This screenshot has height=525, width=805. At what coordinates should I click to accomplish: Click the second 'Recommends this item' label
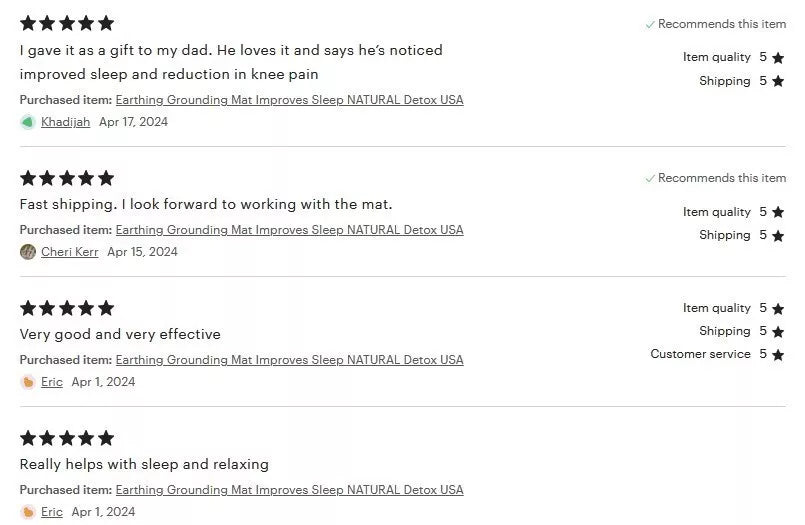[x=722, y=178]
